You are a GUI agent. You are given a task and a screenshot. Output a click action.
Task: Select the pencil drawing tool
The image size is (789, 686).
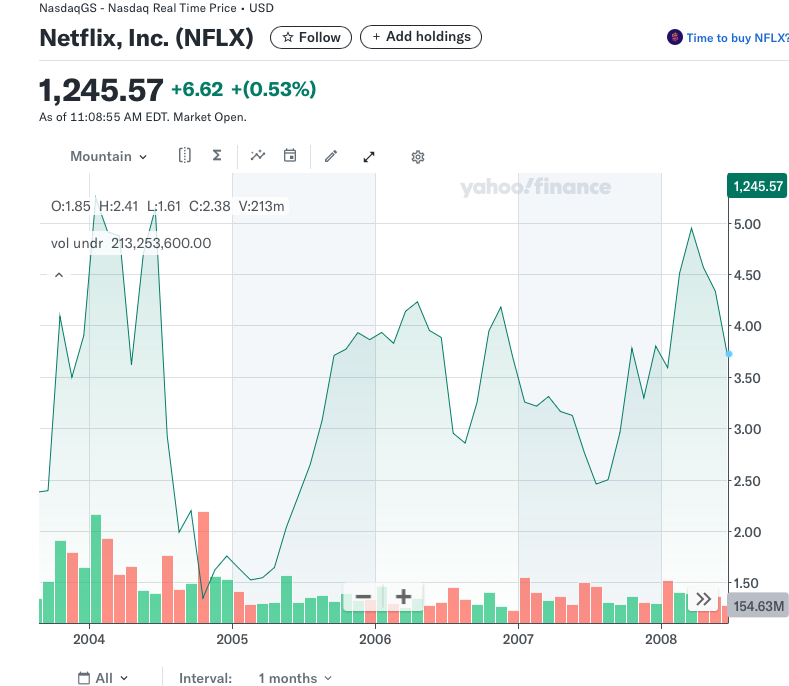click(x=331, y=156)
